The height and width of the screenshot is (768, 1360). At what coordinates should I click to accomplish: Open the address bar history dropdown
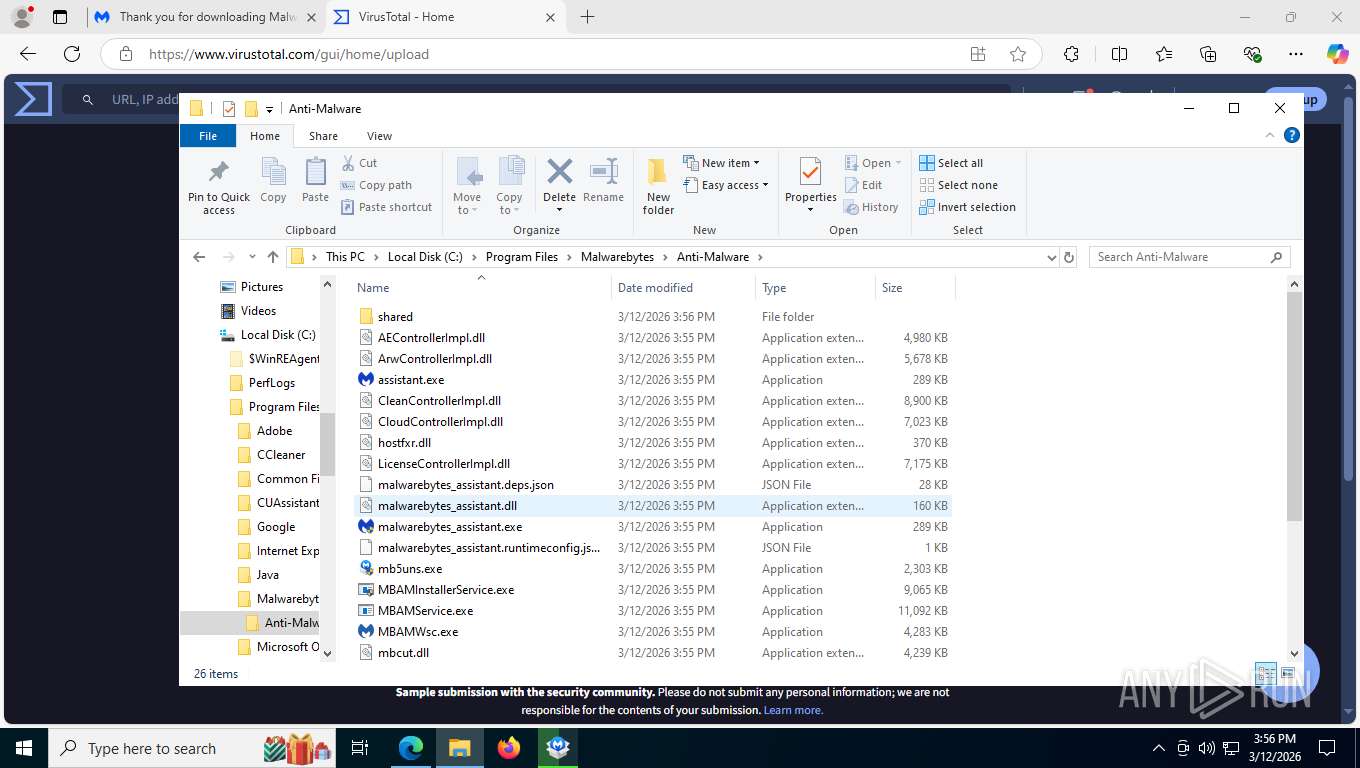point(1051,257)
